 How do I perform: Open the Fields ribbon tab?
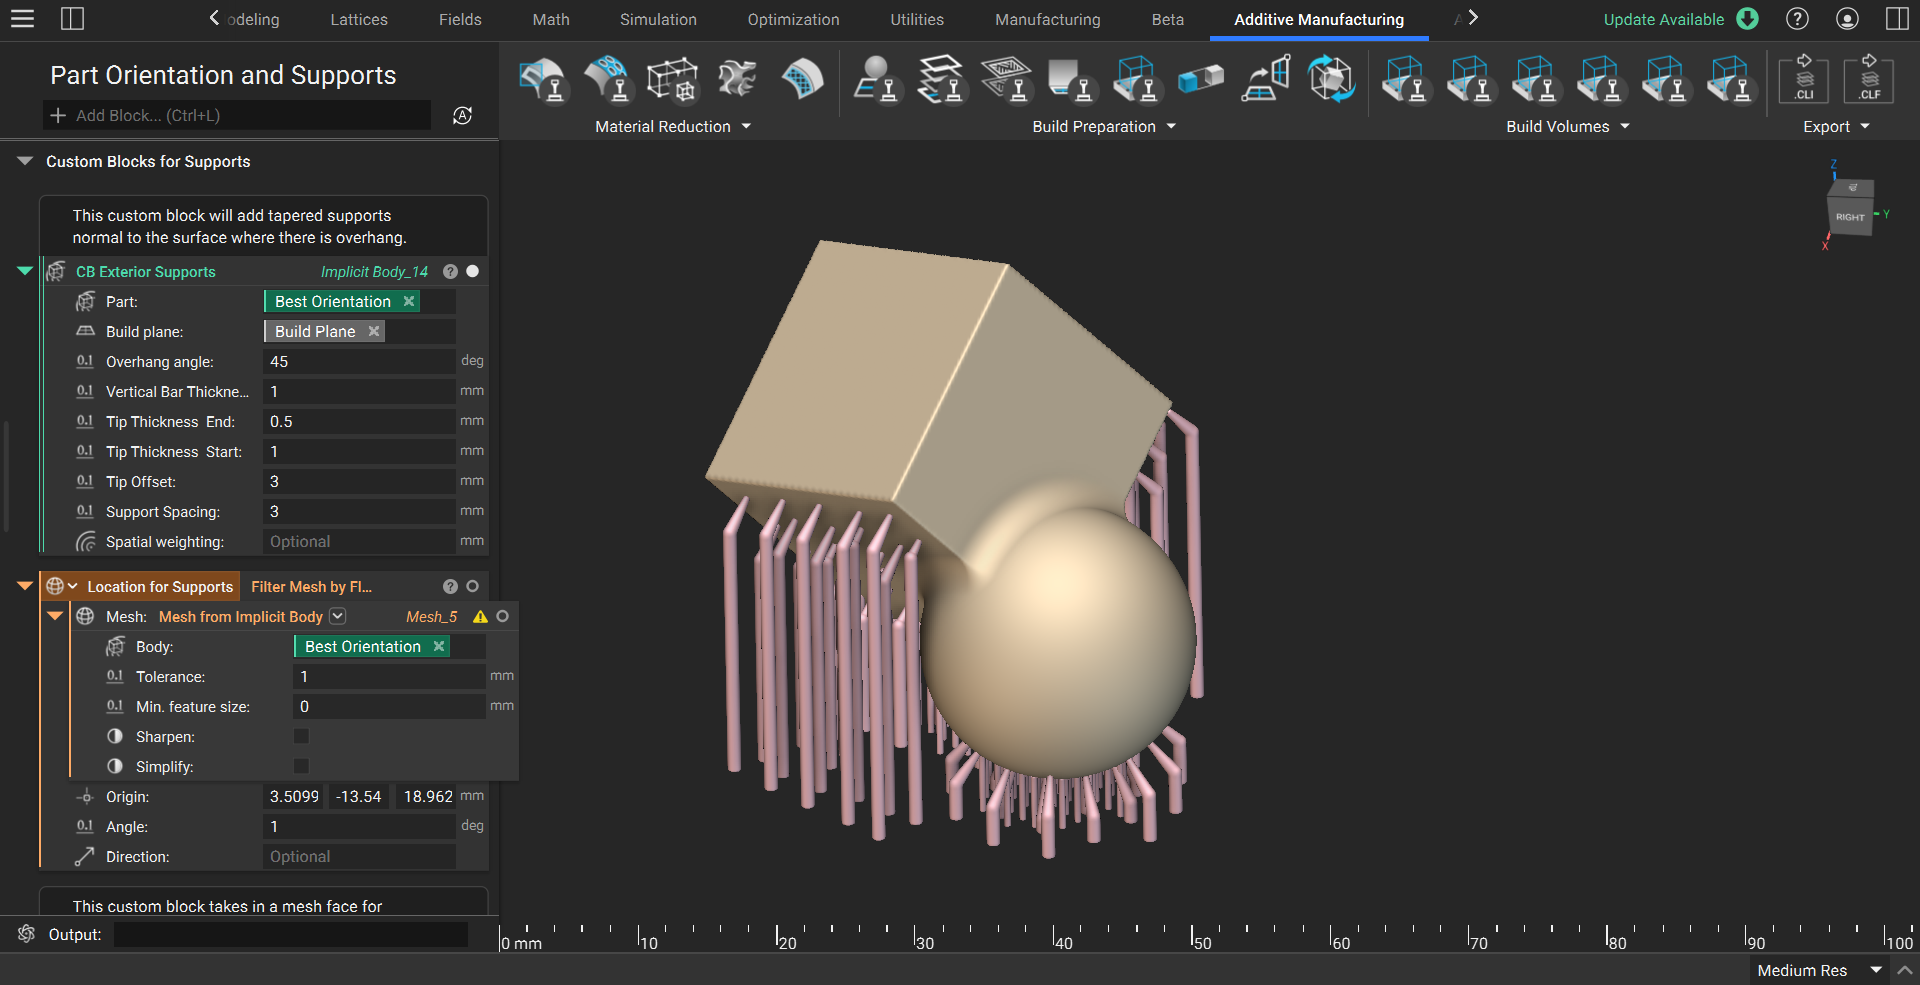[x=460, y=19]
